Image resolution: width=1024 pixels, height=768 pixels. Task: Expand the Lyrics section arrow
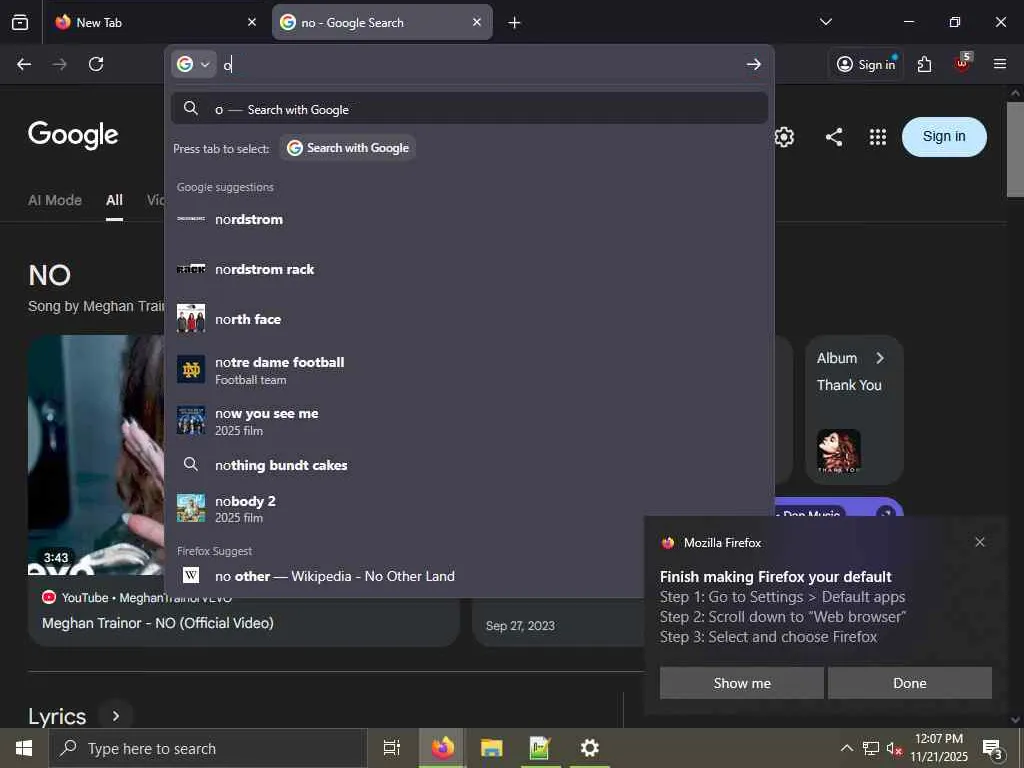[x=116, y=716]
